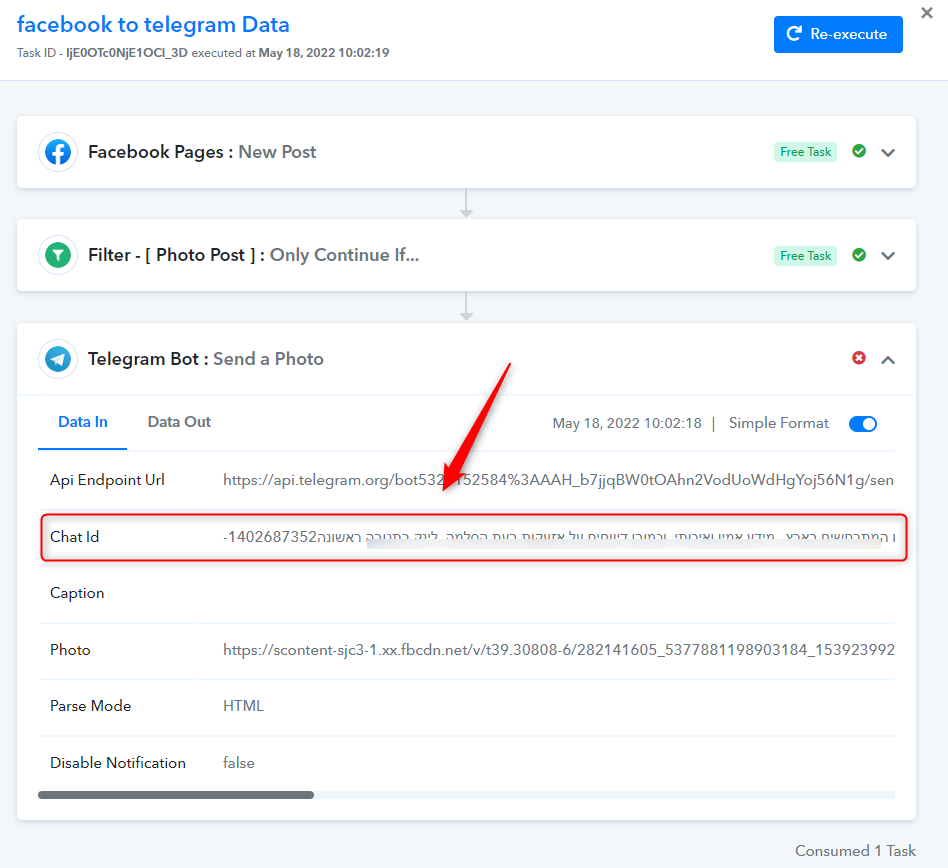
Task: Switch to the Data Out tab
Action: (x=180, y=422)
